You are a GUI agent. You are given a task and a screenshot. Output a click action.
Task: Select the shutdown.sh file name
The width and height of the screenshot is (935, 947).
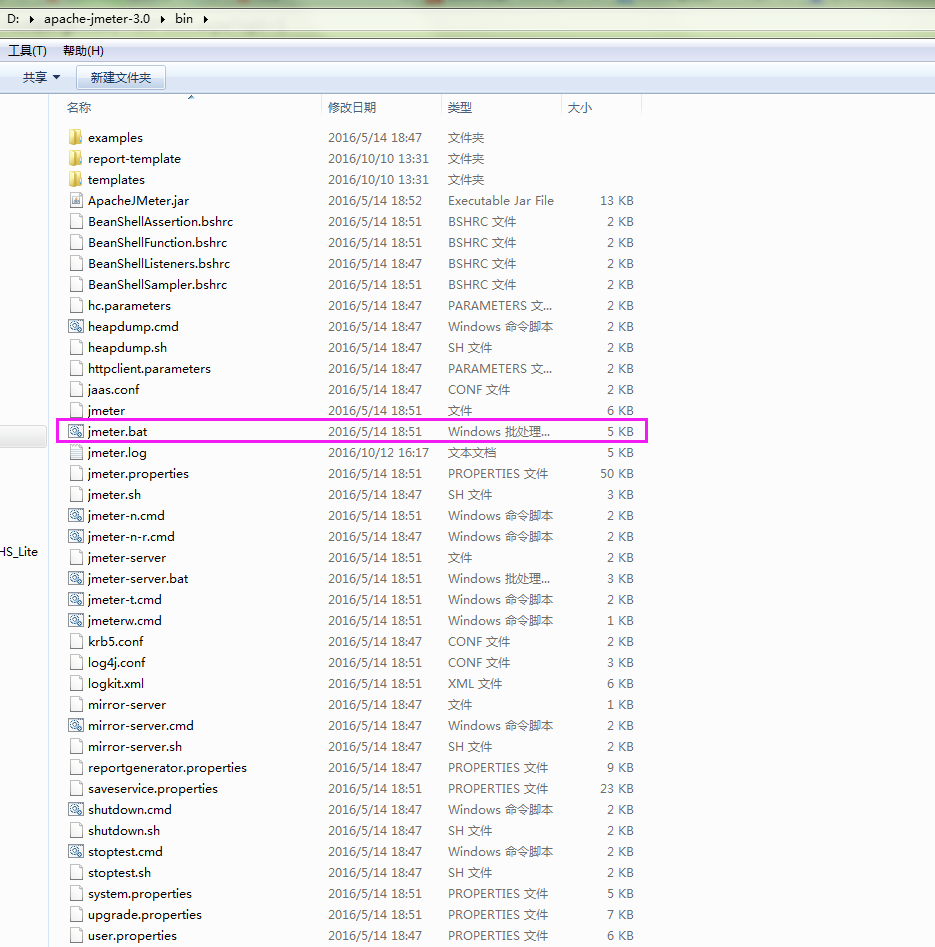pos(124,830)
